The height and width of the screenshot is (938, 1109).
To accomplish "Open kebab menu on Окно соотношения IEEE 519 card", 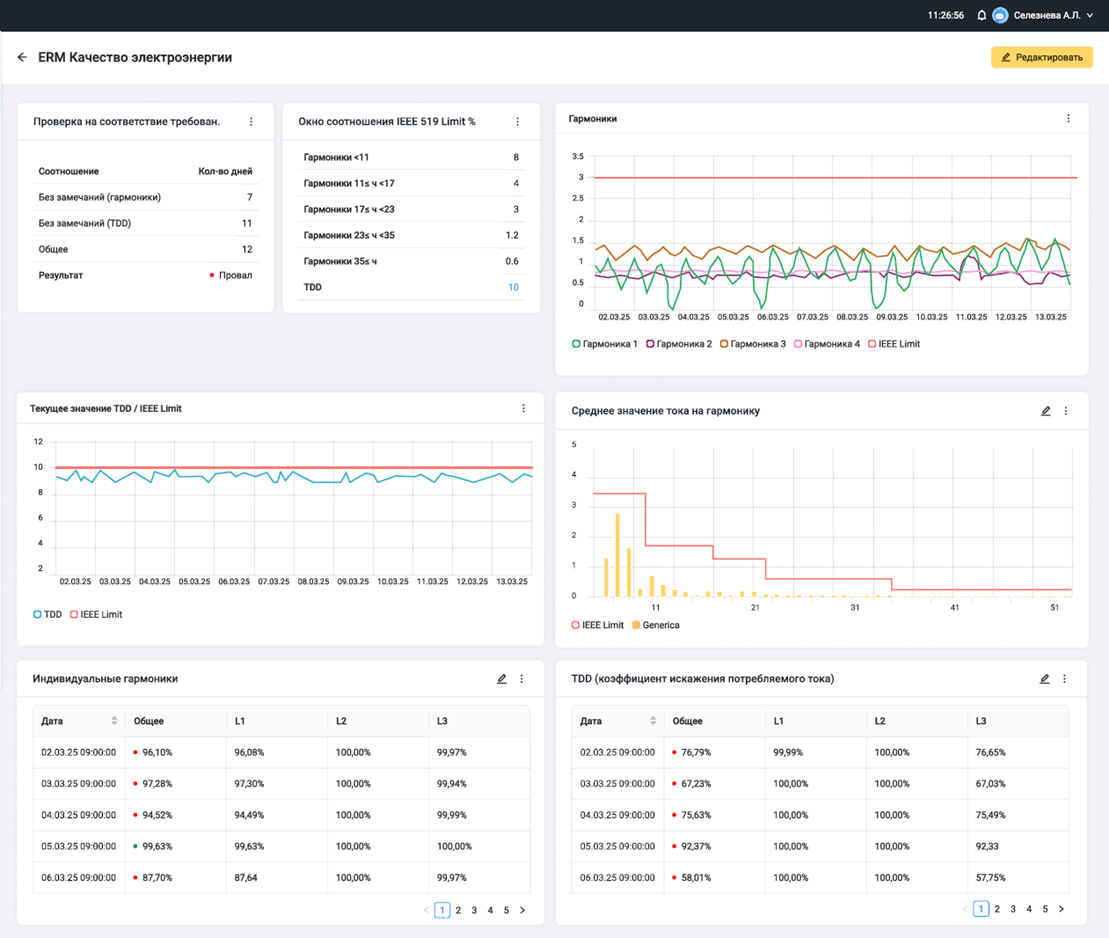I will coord(518,122).
